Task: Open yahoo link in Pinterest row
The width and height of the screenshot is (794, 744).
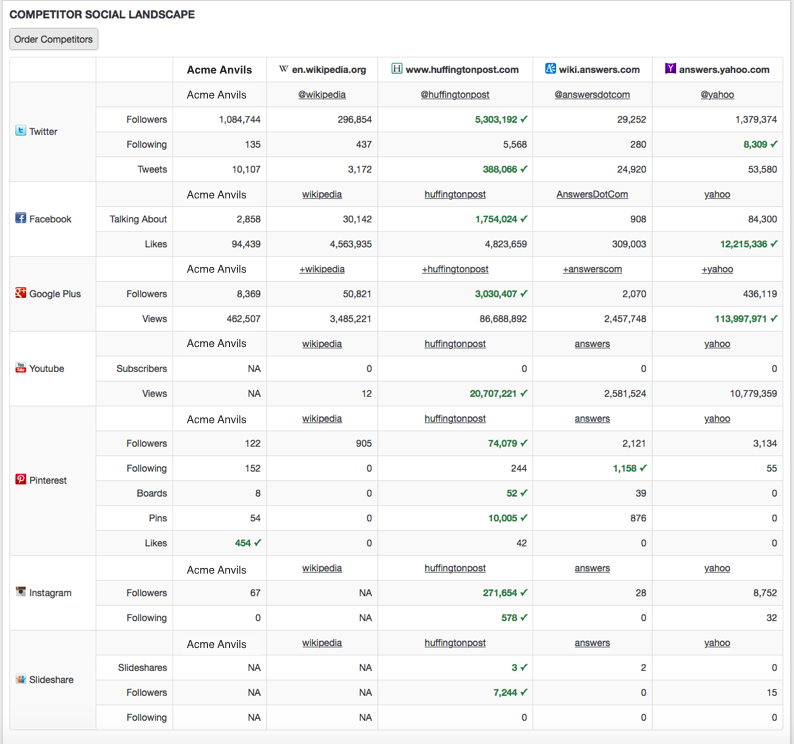Action: 718,419
